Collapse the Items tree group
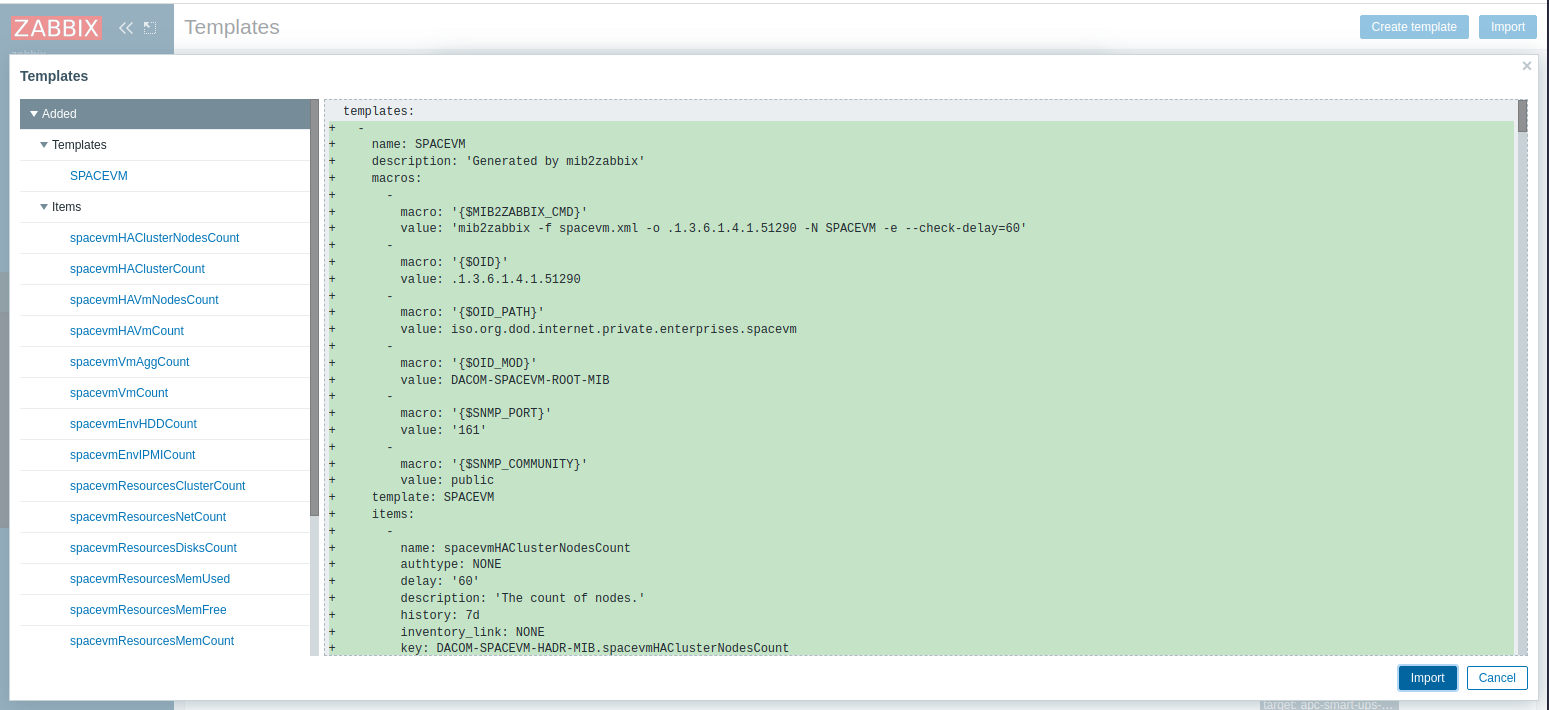Image resolution: width=1549 pixels, height=710 pixels. [44, 207]
